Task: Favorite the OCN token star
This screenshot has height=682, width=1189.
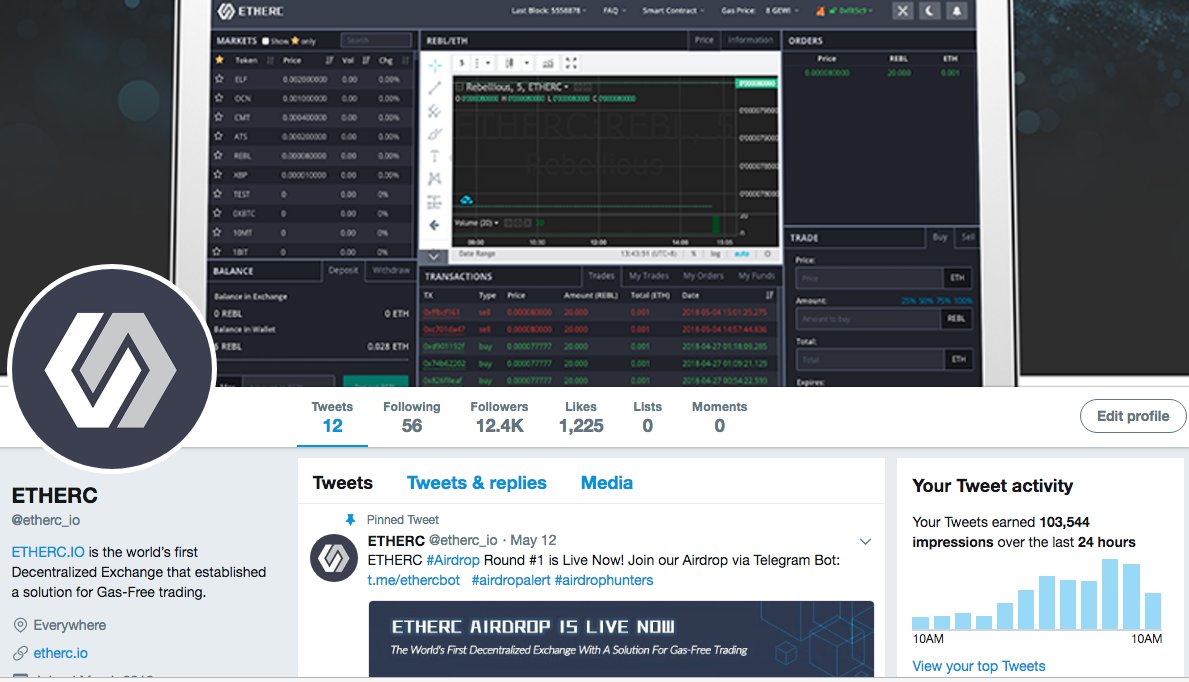Action: tap(219, 98)
